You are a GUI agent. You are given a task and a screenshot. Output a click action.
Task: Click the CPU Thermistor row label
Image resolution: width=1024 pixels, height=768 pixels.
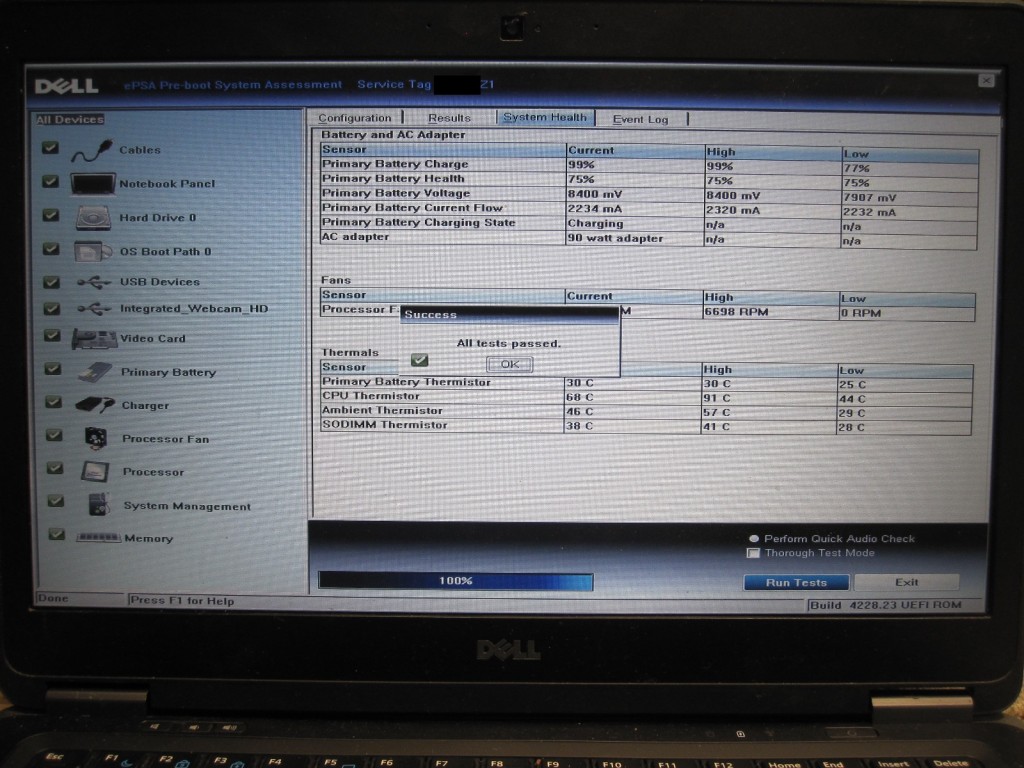[371, 396]
